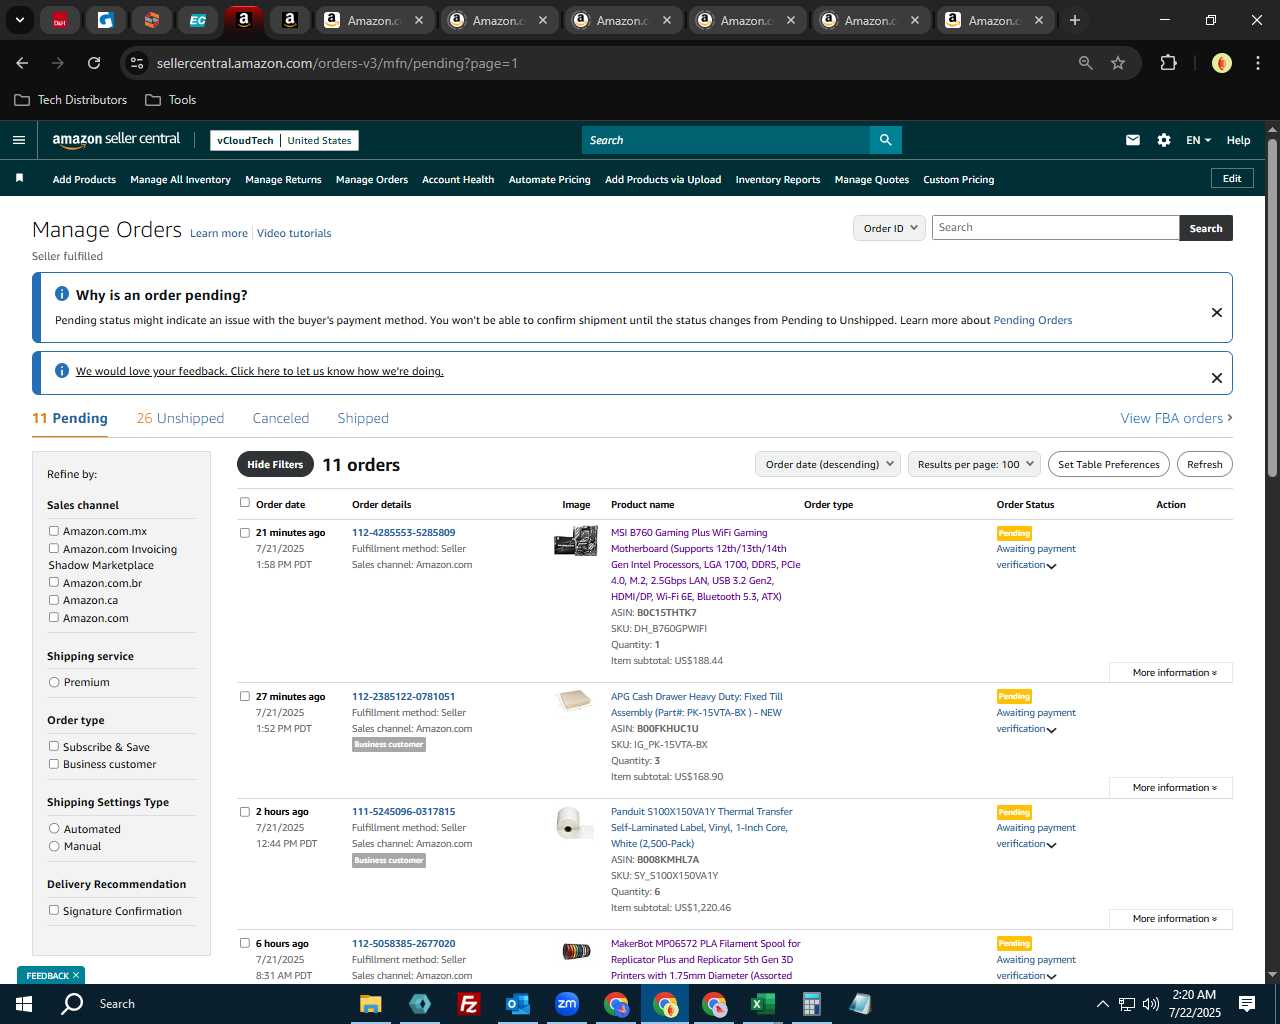Open a new browser tab
The width and height of the screenshot is (1280, 1024).
coord(1075,20)
